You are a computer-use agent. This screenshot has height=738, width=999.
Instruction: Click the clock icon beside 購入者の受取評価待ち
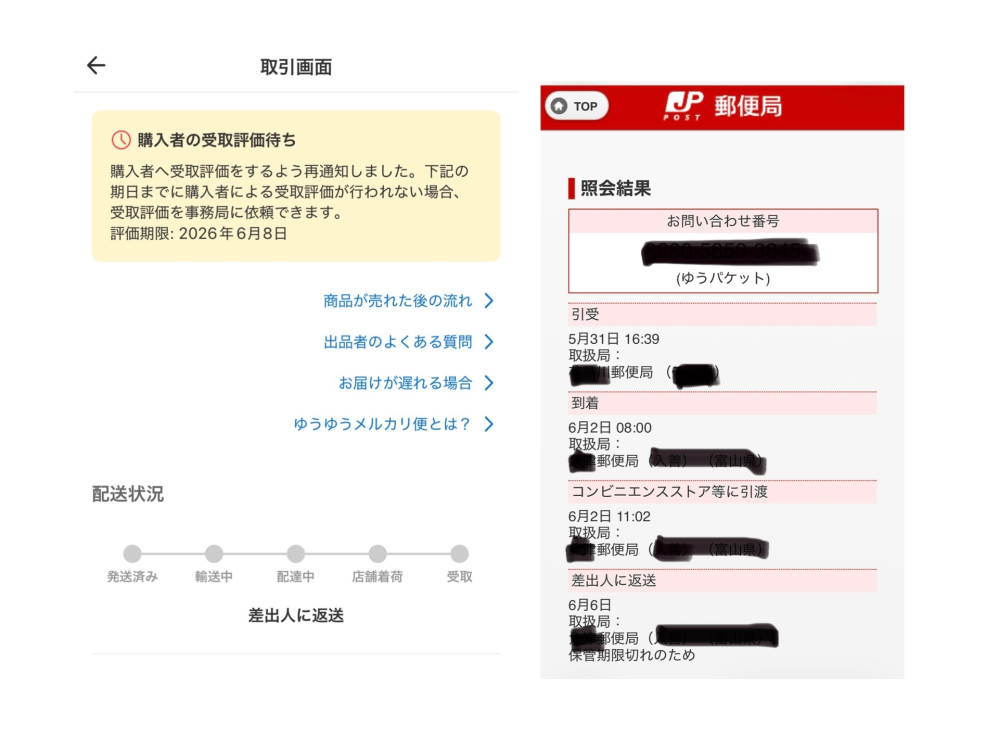[x=121, y=140]
